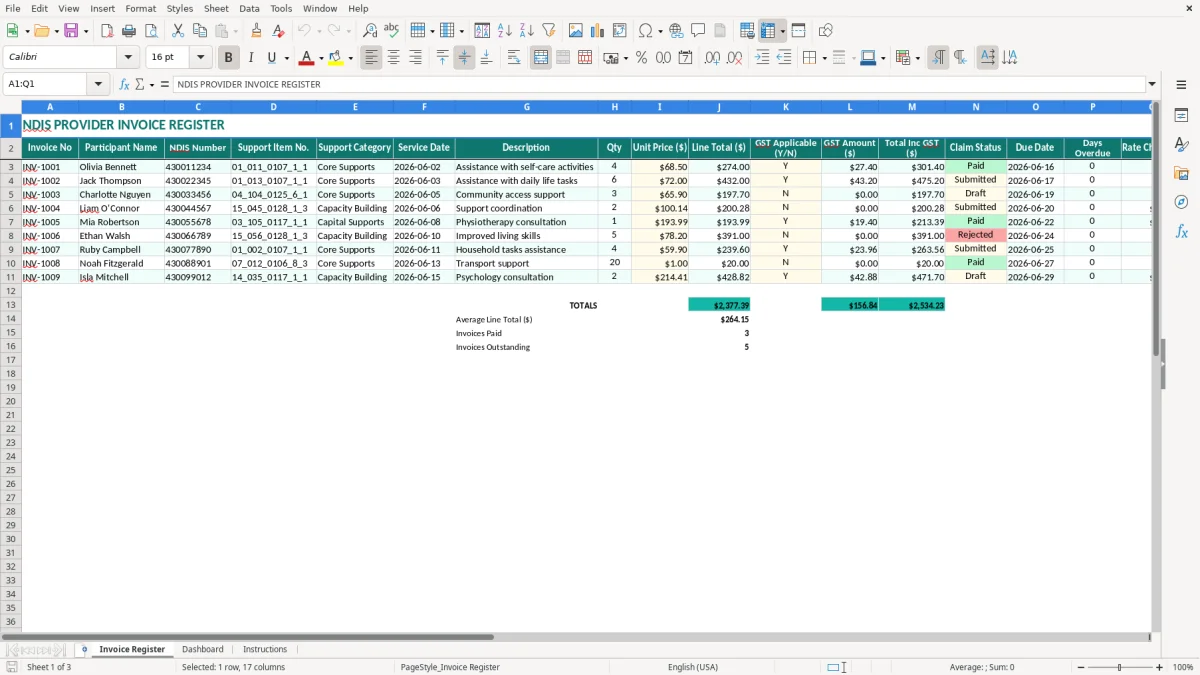Open the Font Size dropdown

[x=200, y=58]
